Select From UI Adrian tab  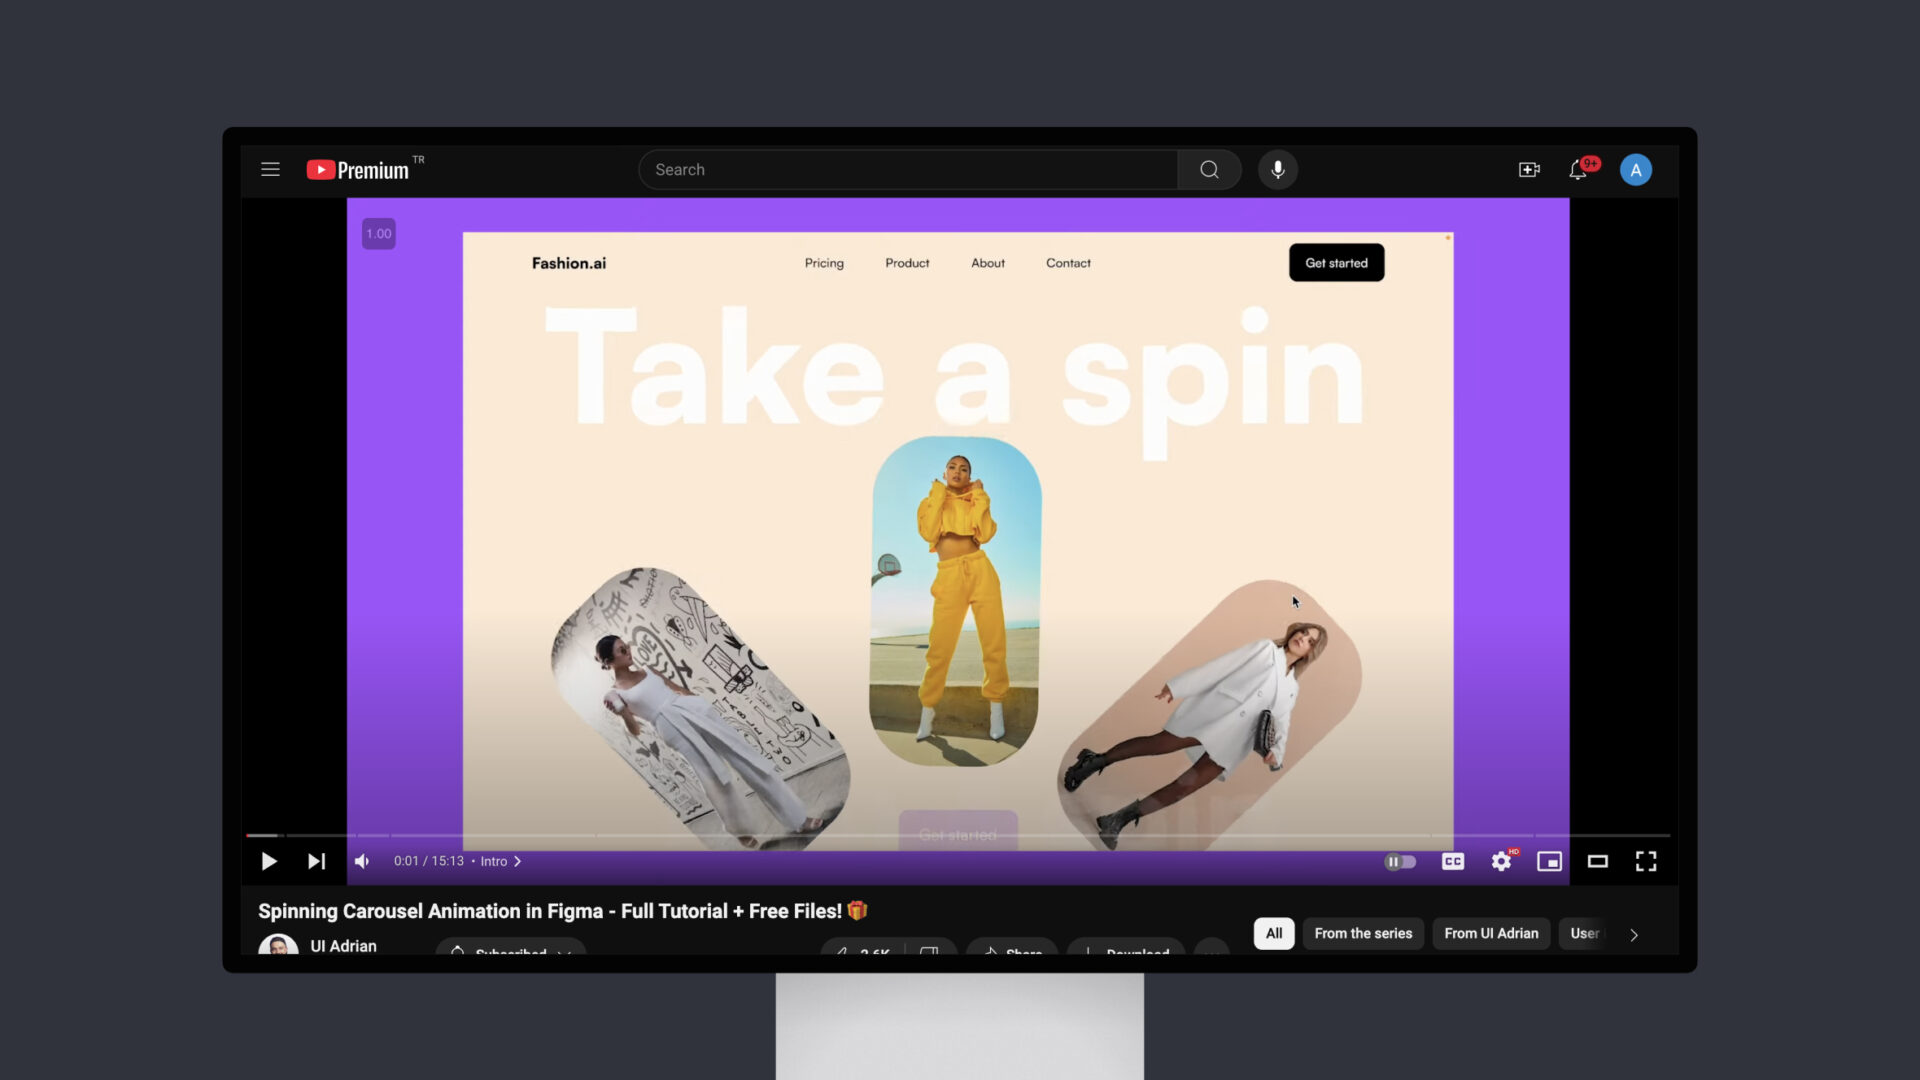coord(1491,932)
